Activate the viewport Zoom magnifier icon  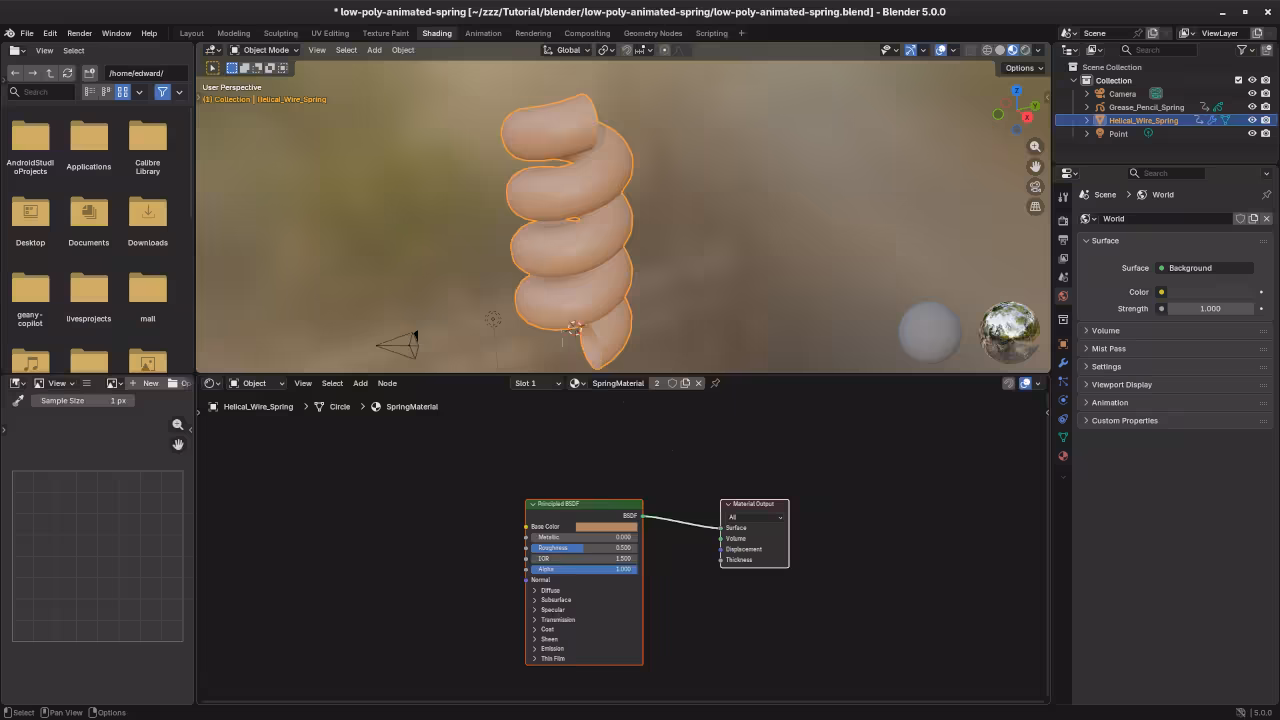click(1036, 146)
